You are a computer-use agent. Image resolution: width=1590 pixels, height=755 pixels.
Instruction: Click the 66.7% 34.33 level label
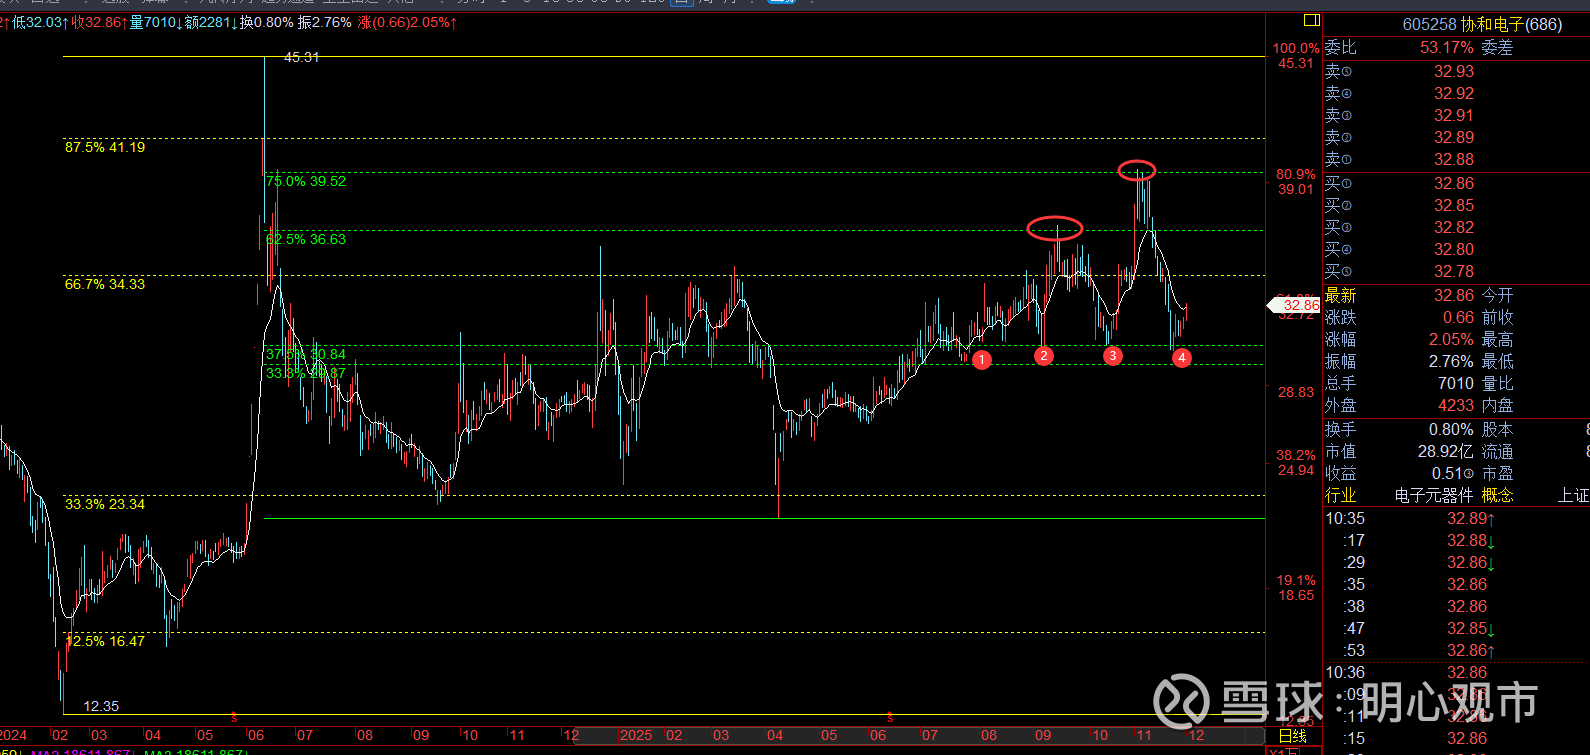click(105, 284)
